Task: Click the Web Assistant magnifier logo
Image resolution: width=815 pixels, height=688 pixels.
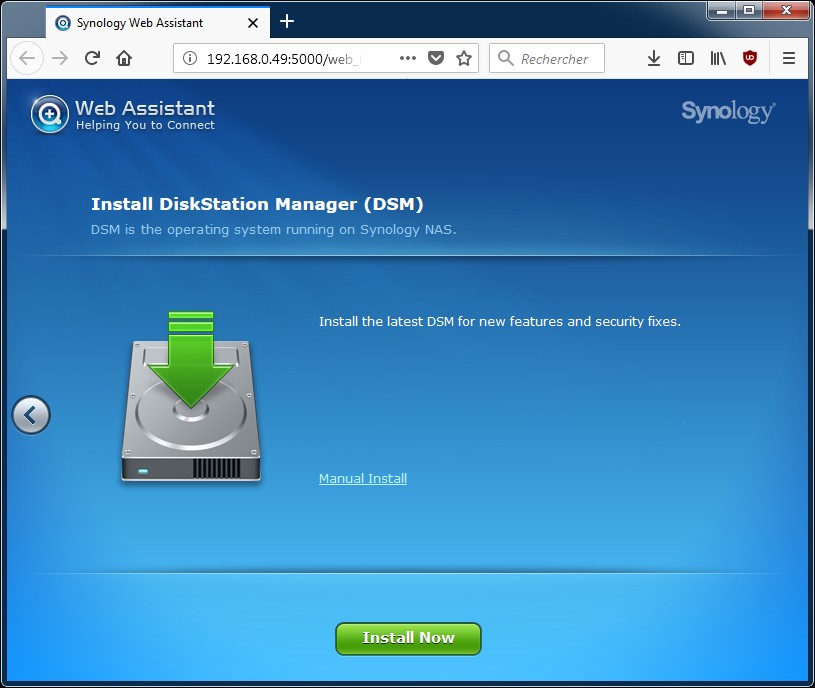Action: point(49,114)
